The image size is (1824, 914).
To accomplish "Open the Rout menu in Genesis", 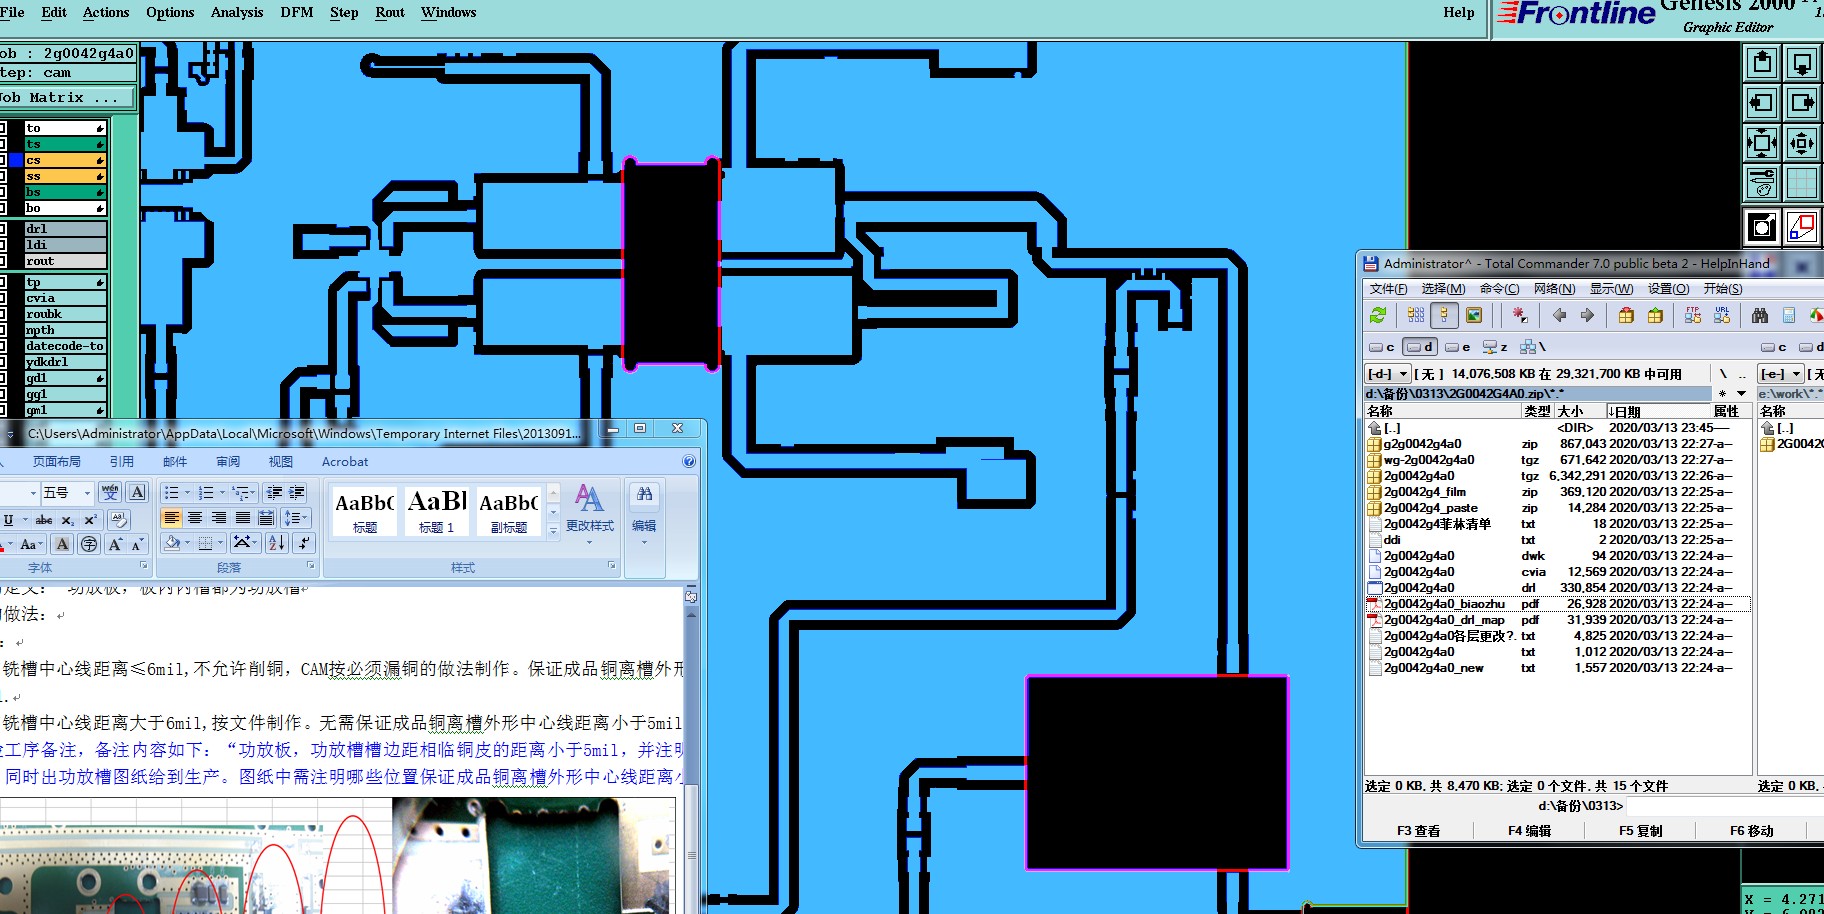I will 390,12.
